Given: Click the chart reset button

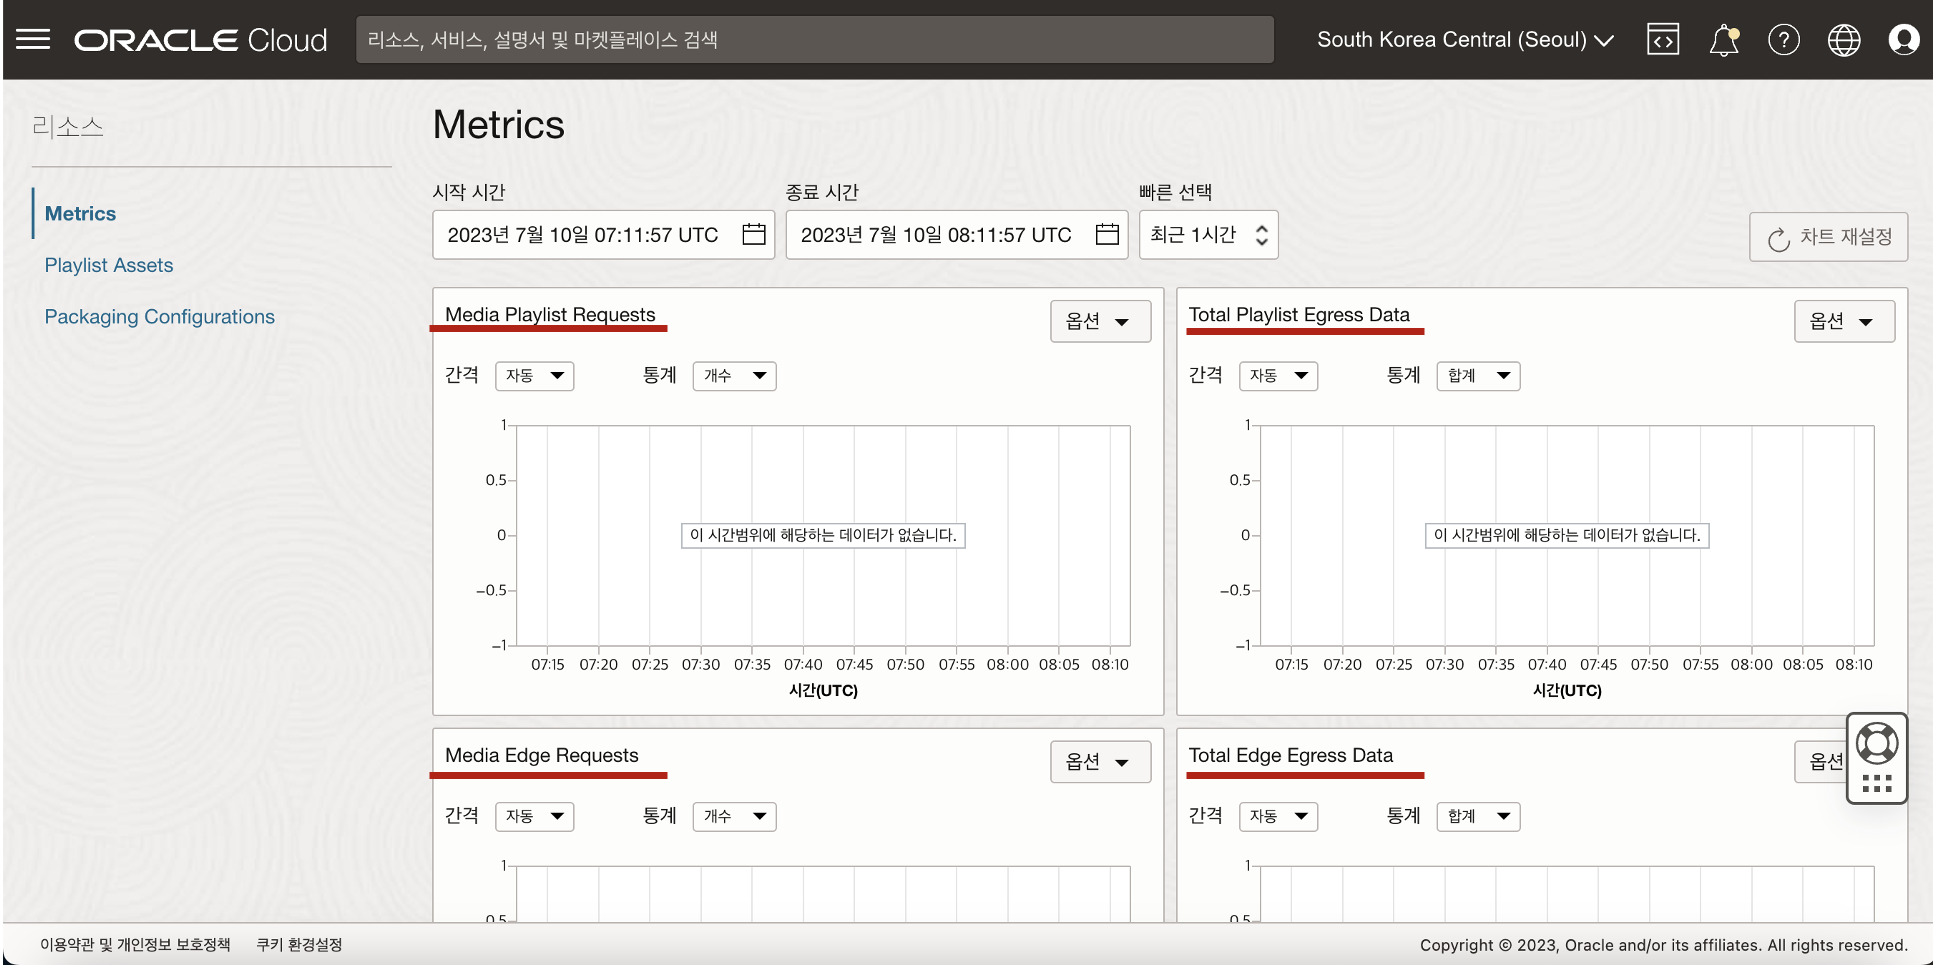Looking at the screenshot, I should tap(1828, 237).
